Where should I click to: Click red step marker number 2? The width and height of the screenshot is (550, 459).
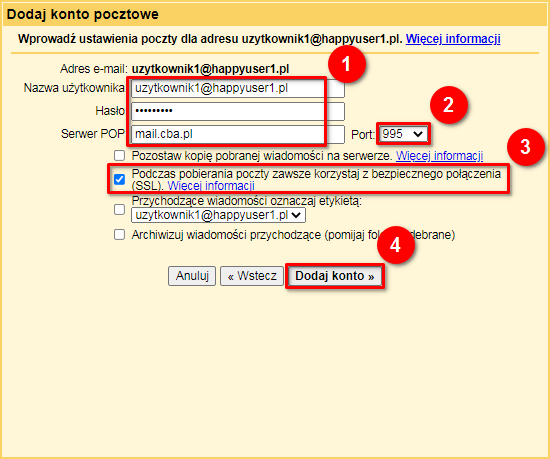point(449,105)
